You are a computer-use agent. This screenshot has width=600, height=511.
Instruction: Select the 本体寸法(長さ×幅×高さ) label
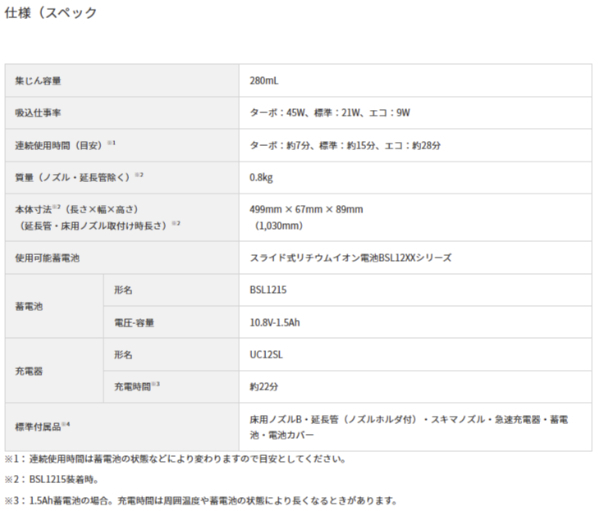(77, 209)
